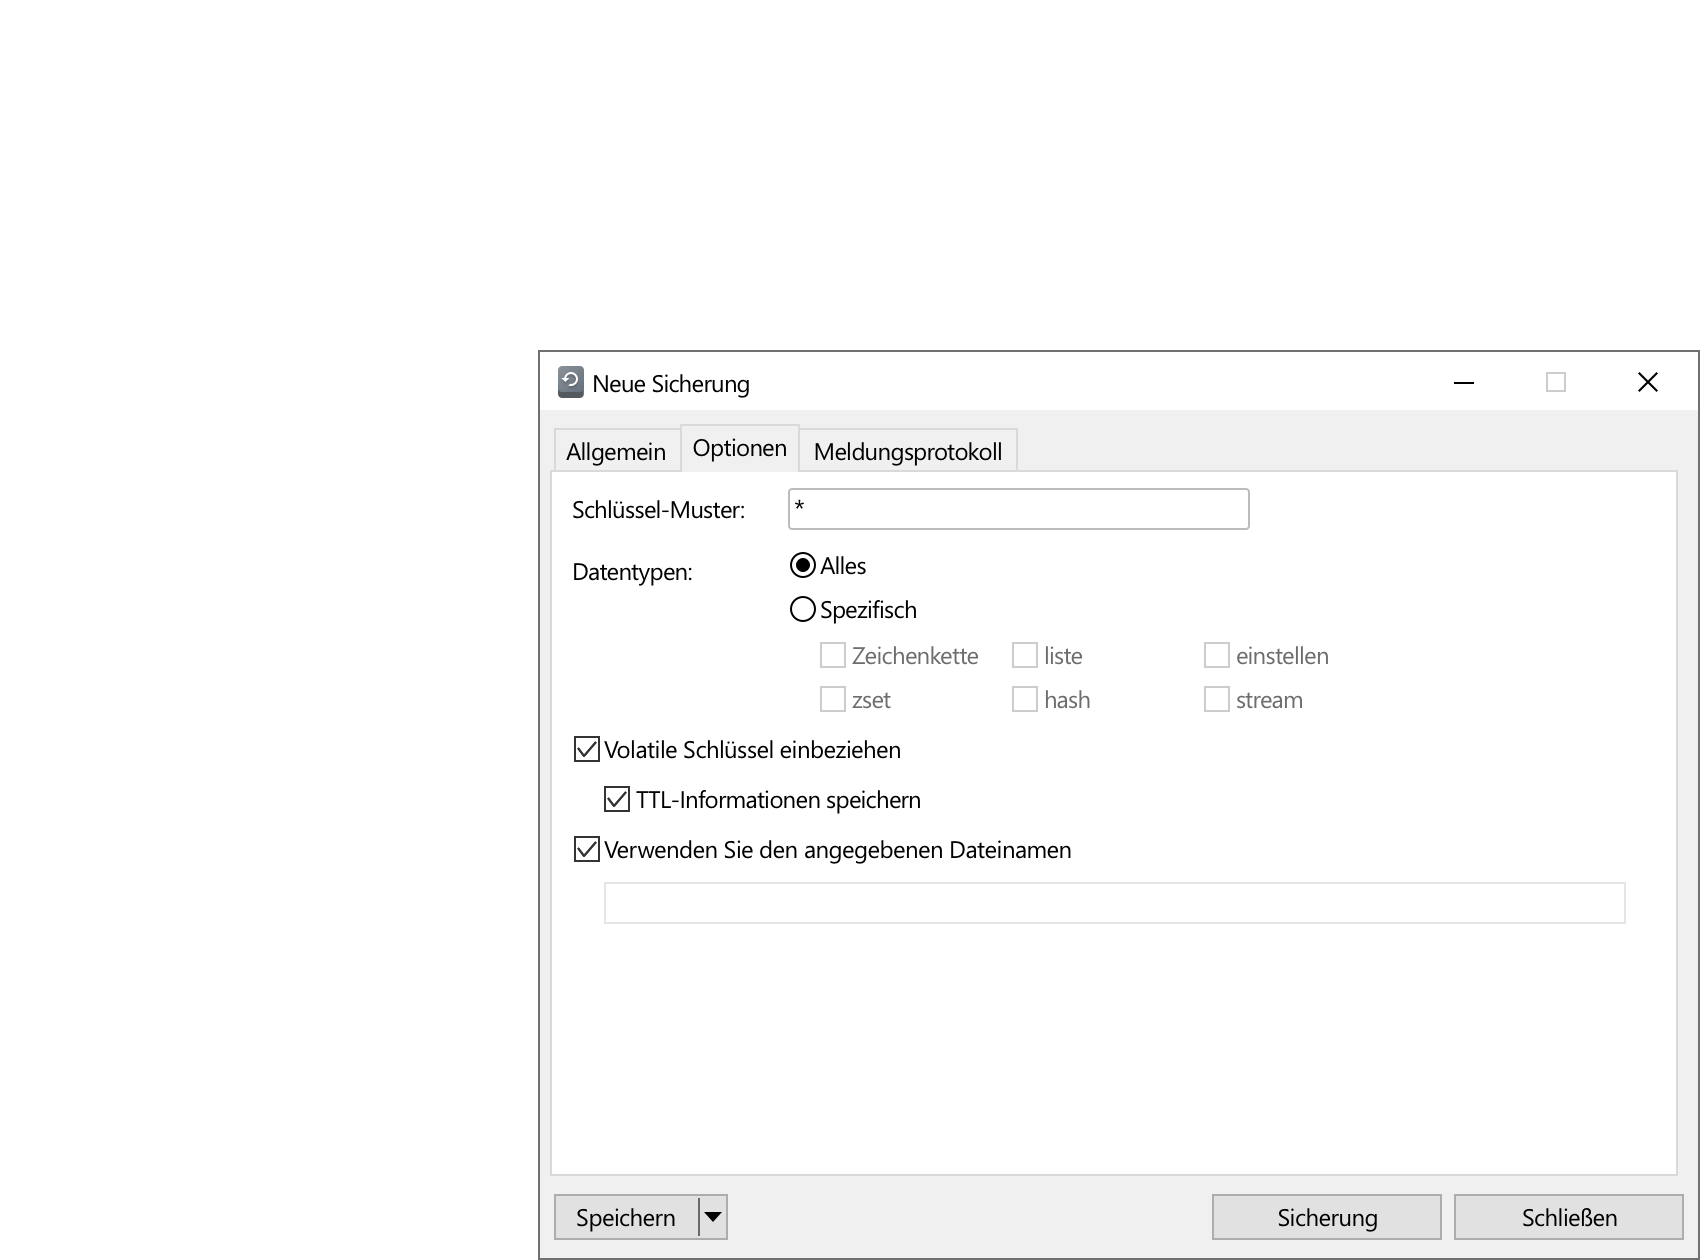
Task: Enable the zset data type checkbox
Action: 833,699
